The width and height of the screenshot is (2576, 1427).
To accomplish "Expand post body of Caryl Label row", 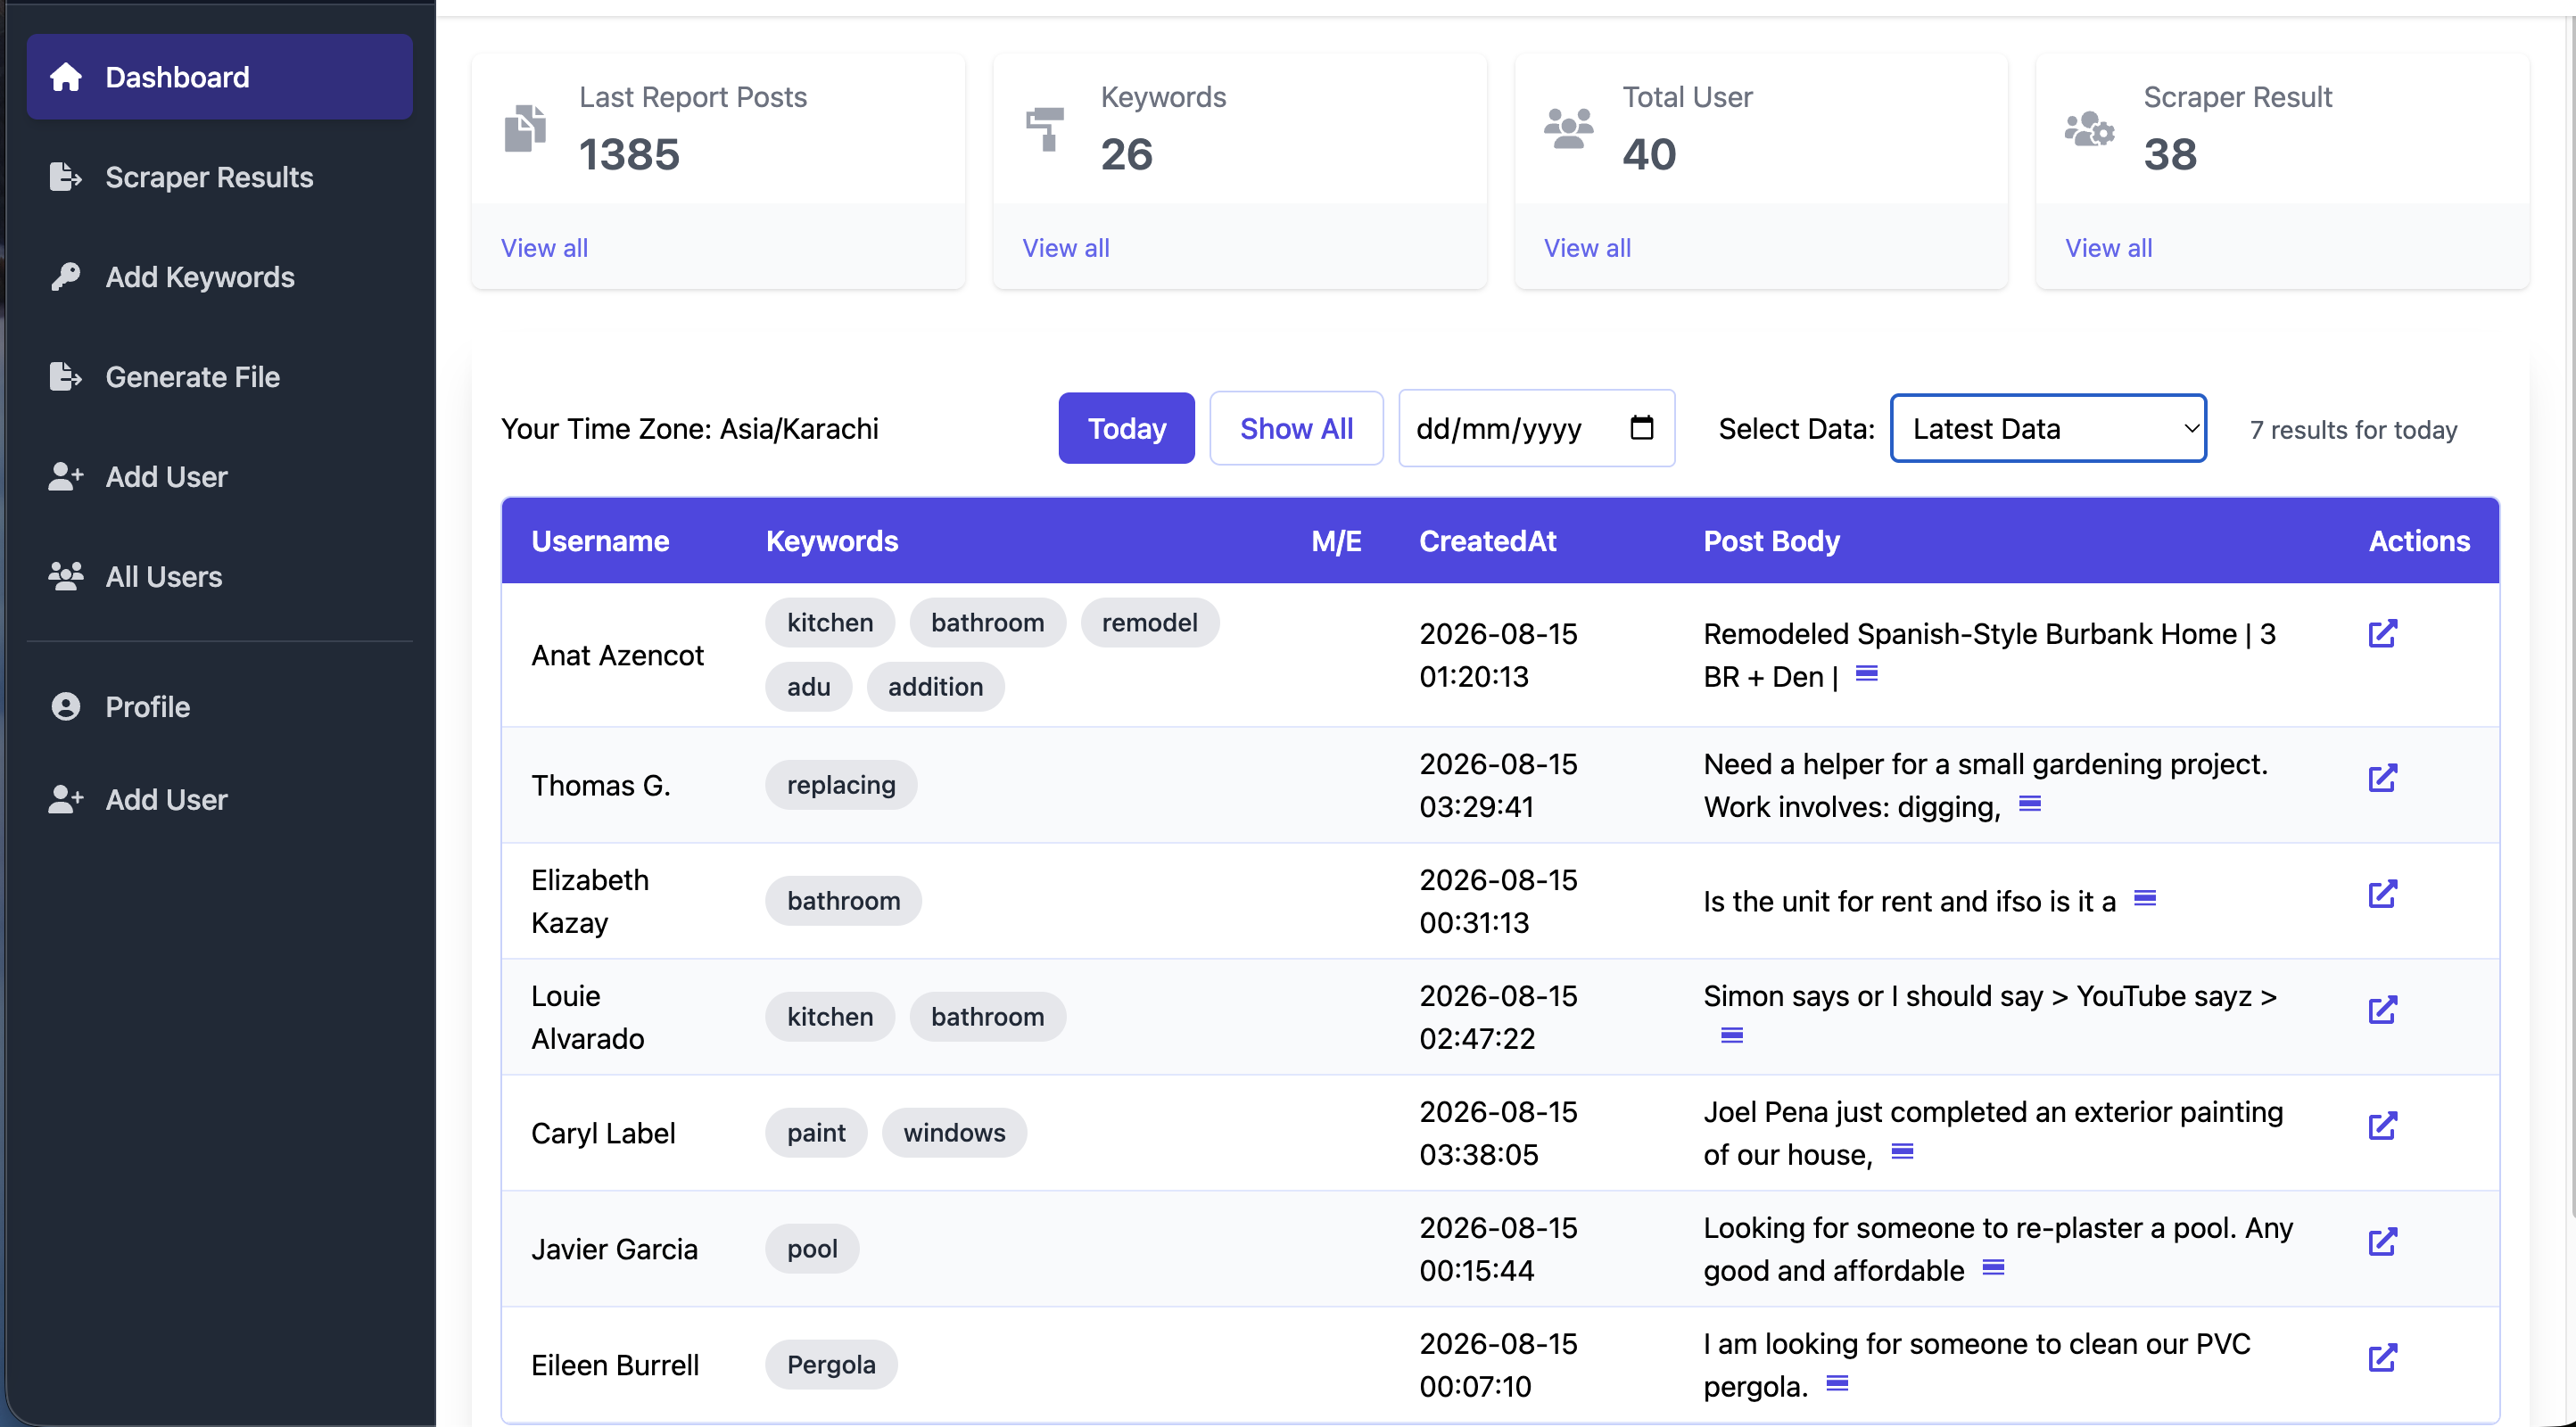I will coord(1902,1151).
